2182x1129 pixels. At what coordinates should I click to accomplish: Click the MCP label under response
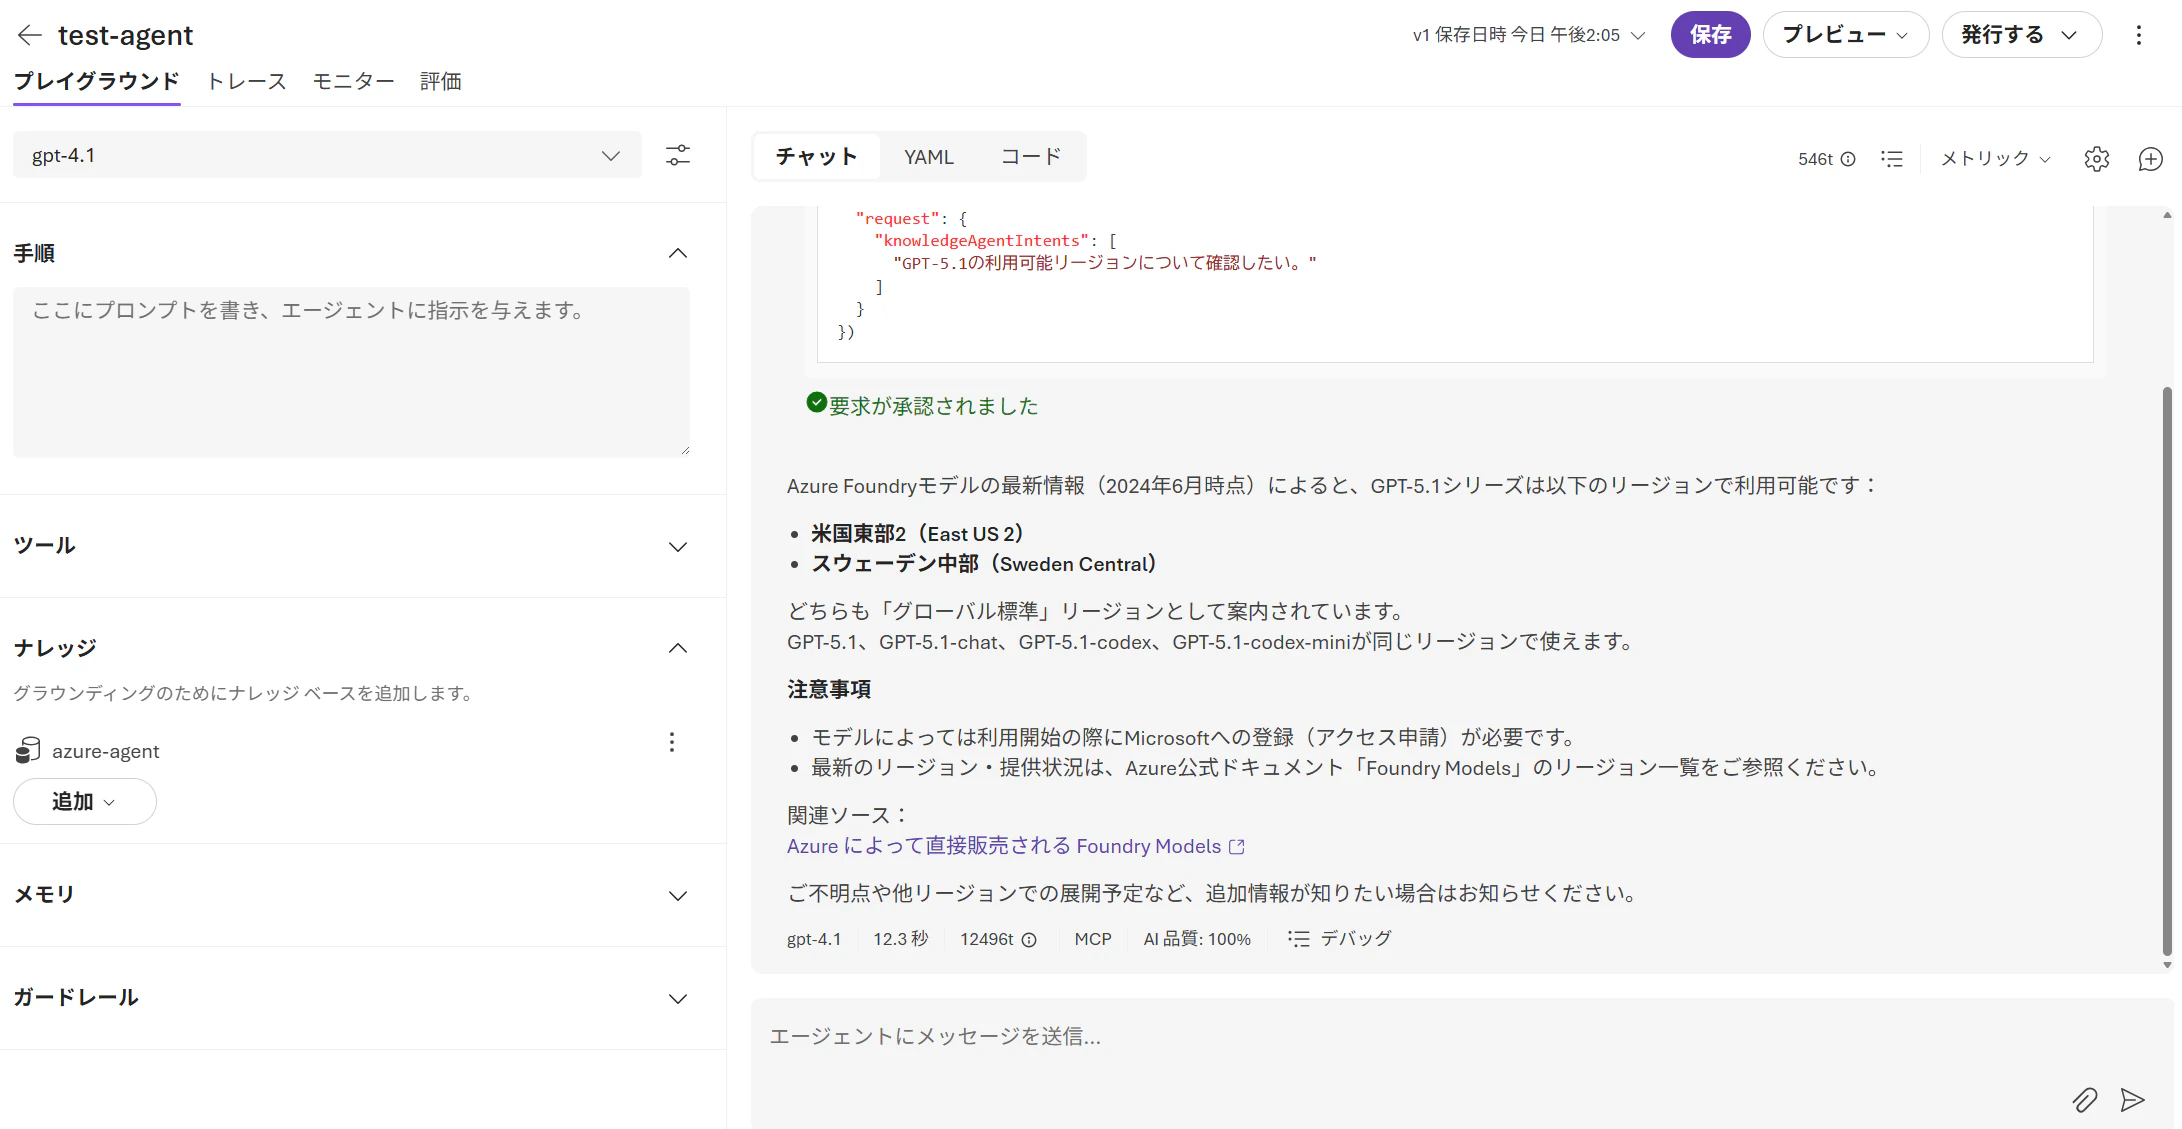point(1093,939)
